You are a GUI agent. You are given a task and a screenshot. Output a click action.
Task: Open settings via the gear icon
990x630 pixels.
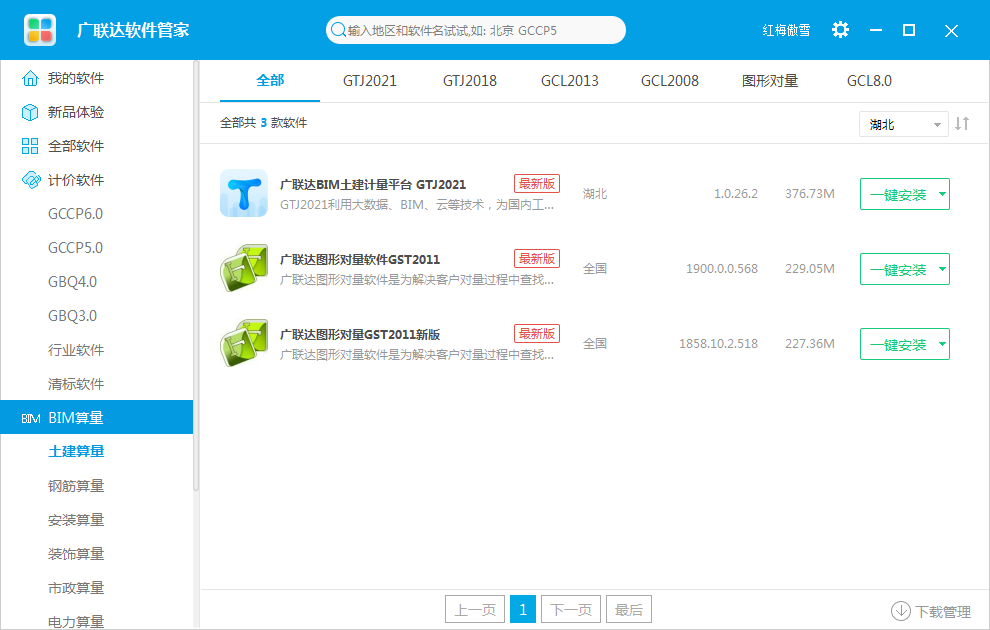click(840, 30)
